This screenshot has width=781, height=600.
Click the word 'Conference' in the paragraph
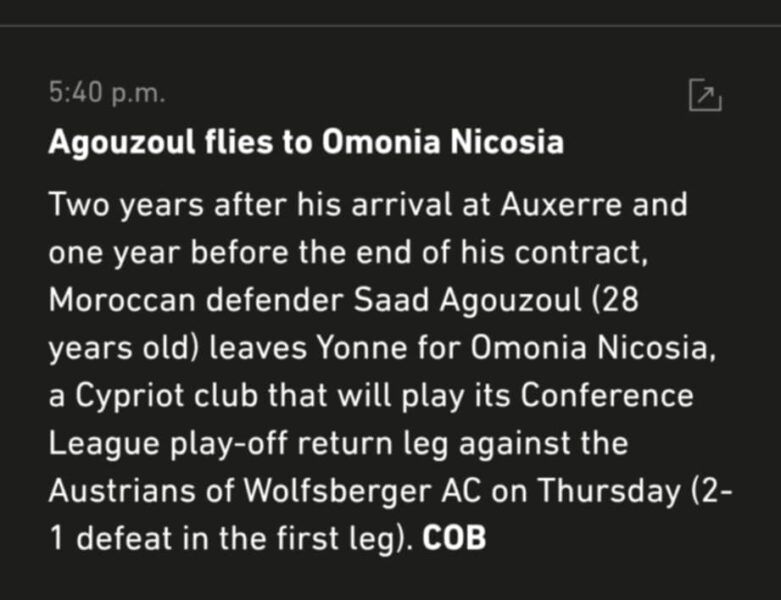(x=609, y=395)
